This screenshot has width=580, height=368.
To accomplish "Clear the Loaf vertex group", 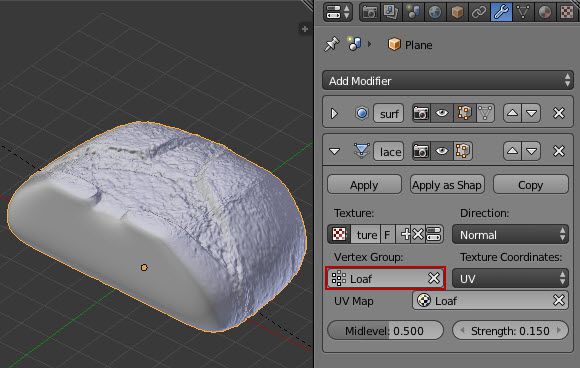I will pos(434,278).
